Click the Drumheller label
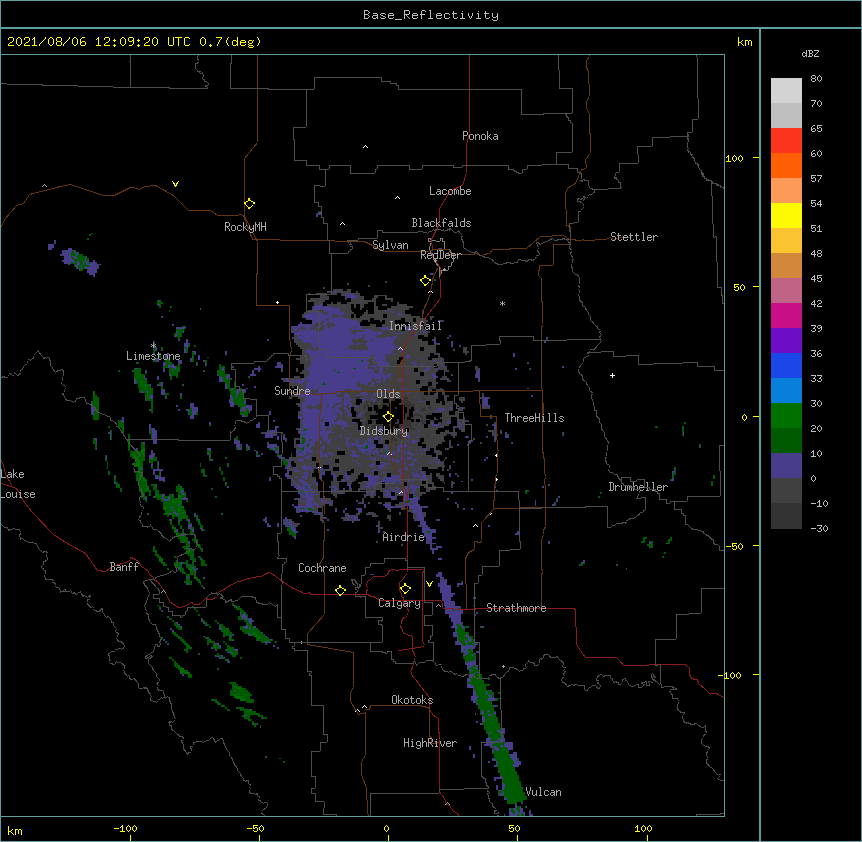 (x=638, y=487)
